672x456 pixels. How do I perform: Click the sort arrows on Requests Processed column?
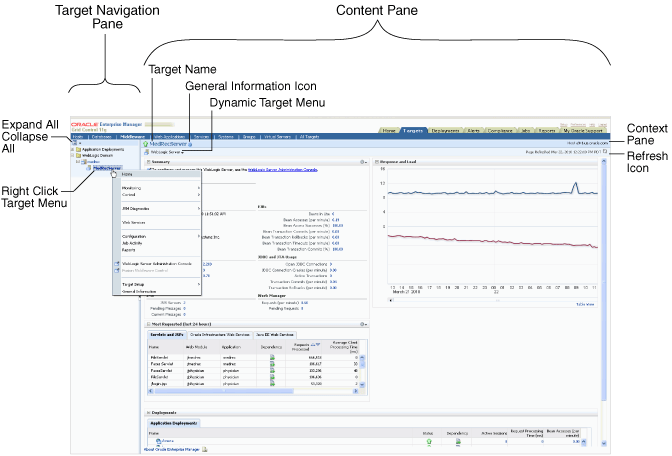(315, 345)
